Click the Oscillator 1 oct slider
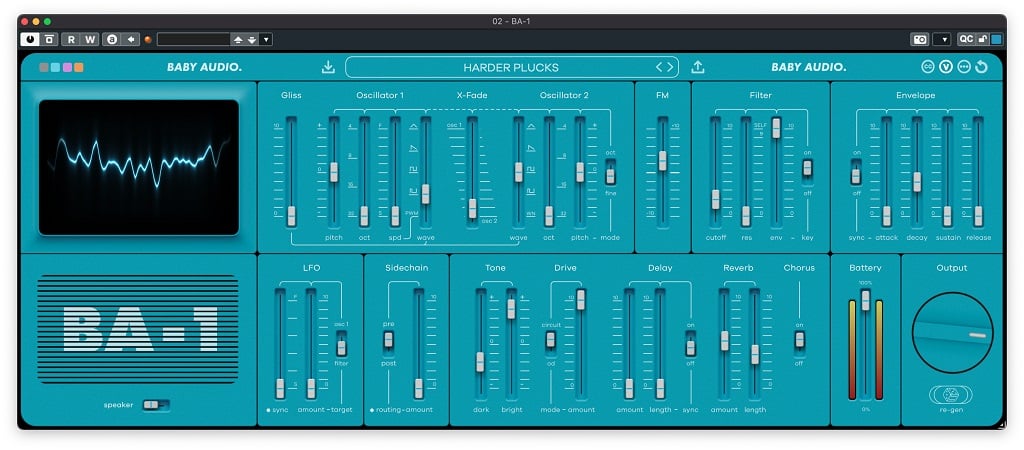This screenshot has height=450, width=1024. [364, 216]
